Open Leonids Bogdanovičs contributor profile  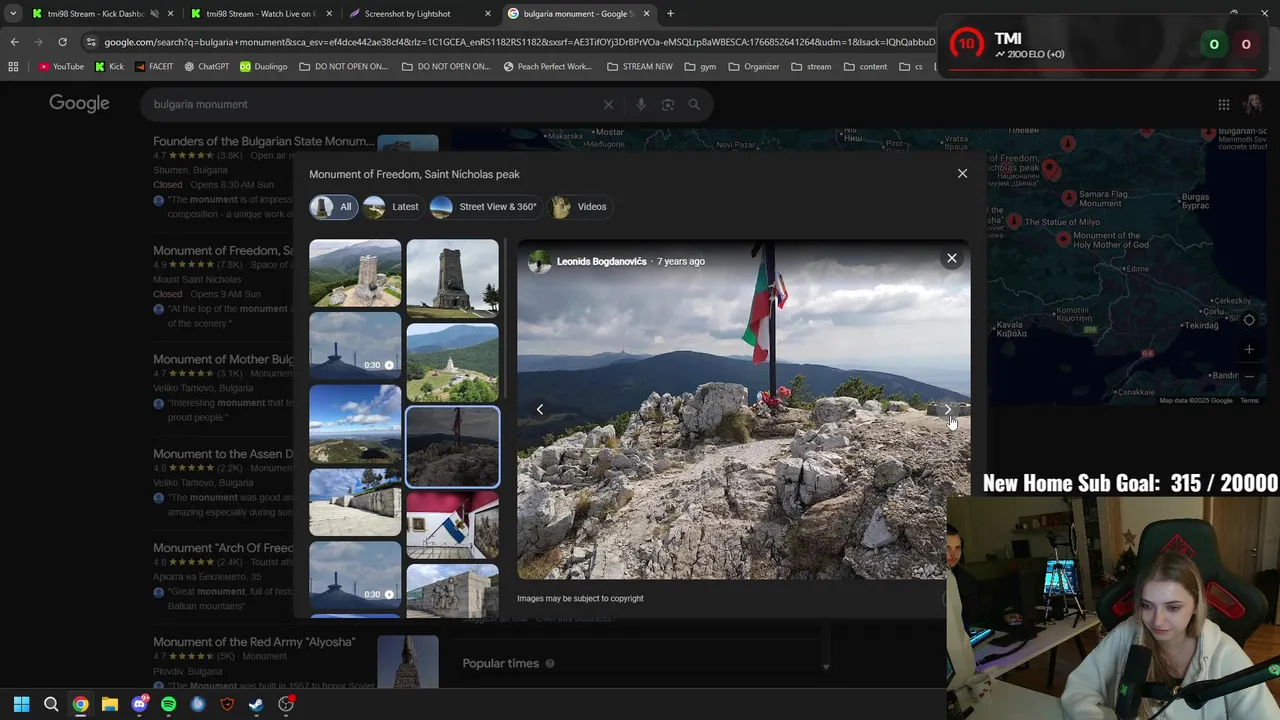(601, 261)
